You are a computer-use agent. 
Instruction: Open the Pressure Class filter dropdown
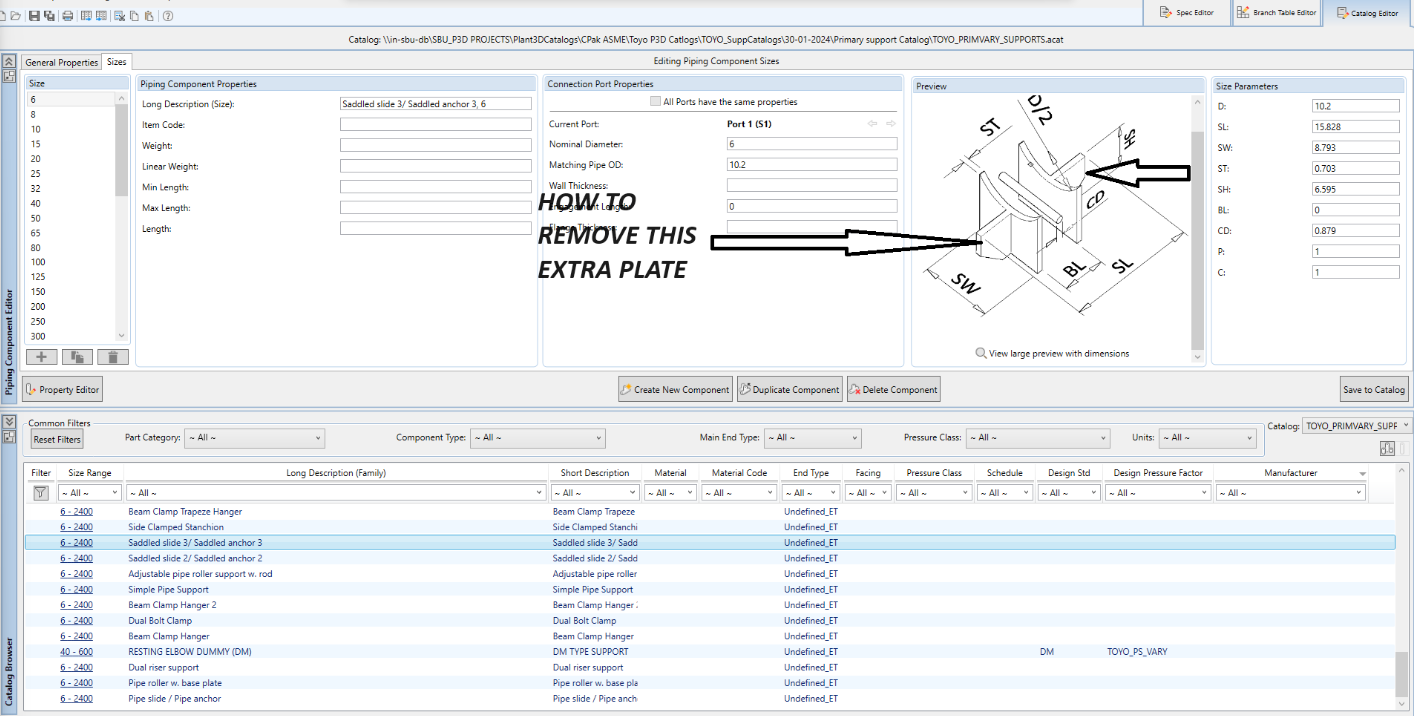point(1037,438)
